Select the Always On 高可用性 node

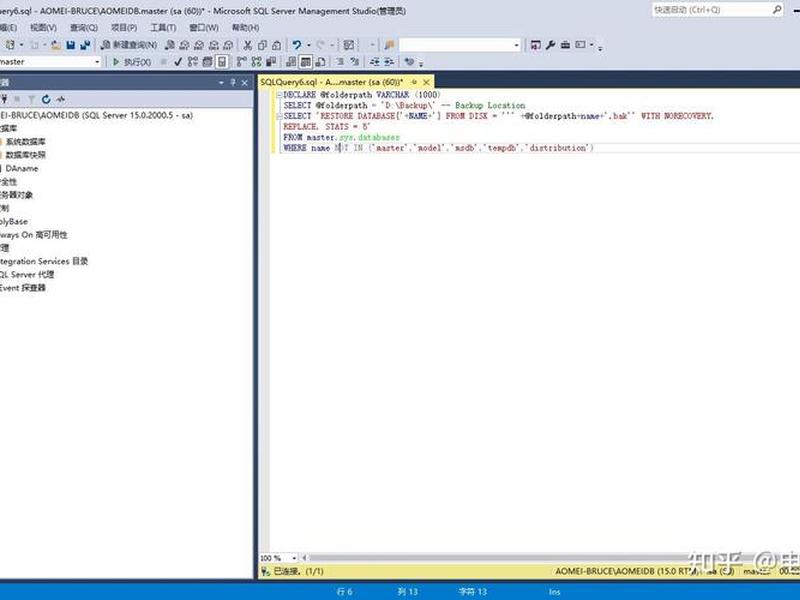(34, 235)
